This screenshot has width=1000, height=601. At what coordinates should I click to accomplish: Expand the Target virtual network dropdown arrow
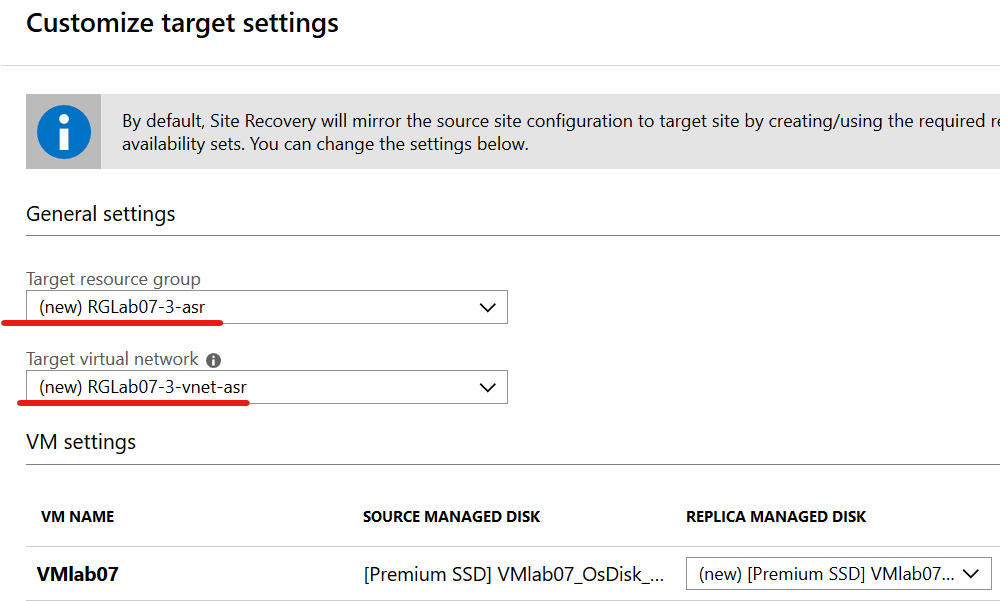(488, 387)
